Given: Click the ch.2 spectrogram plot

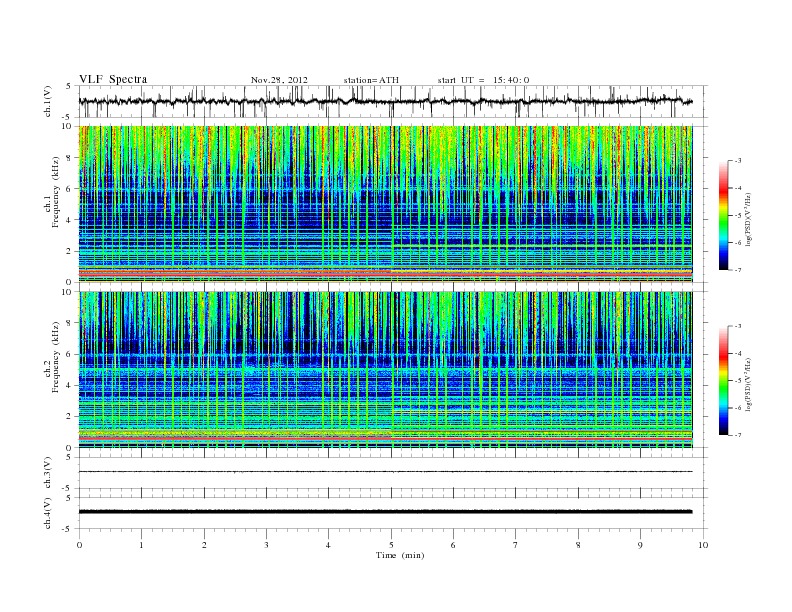Looking at the screenshot, I should tap(386, 370).
